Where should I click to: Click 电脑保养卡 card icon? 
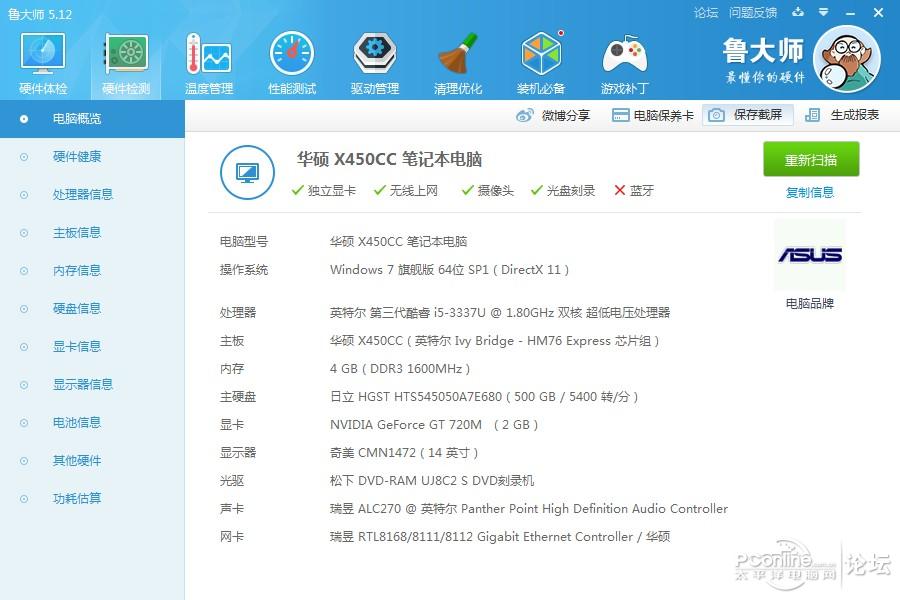click(x=620, y=115)
